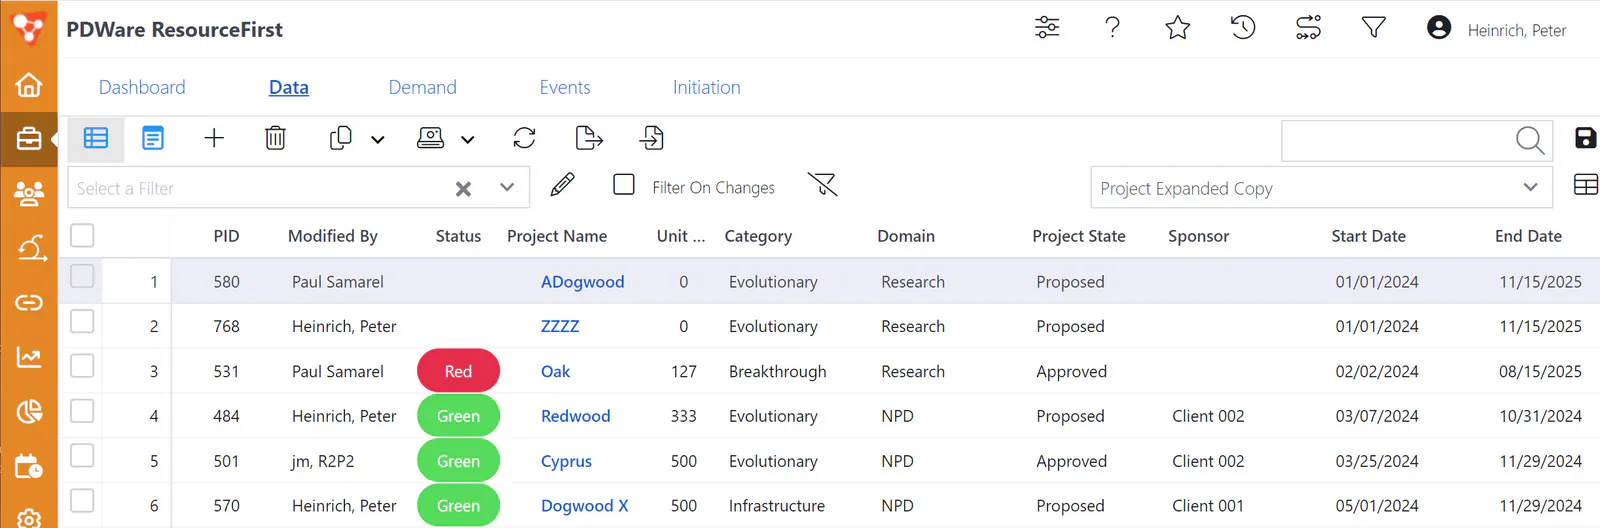
Task: Open the column layout grid icon
Action: [1586, 185]
